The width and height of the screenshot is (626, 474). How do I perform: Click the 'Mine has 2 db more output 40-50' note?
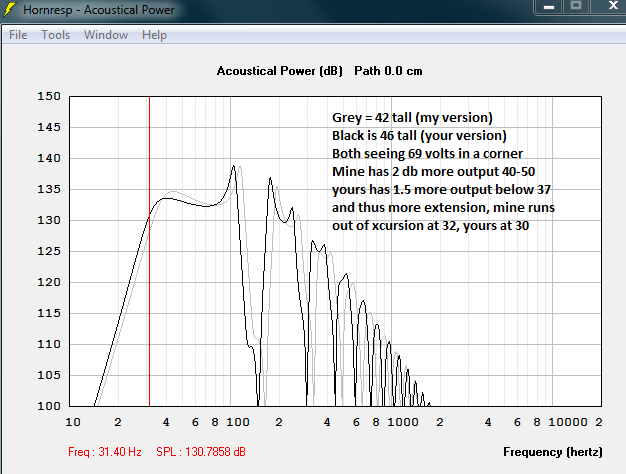434,172
